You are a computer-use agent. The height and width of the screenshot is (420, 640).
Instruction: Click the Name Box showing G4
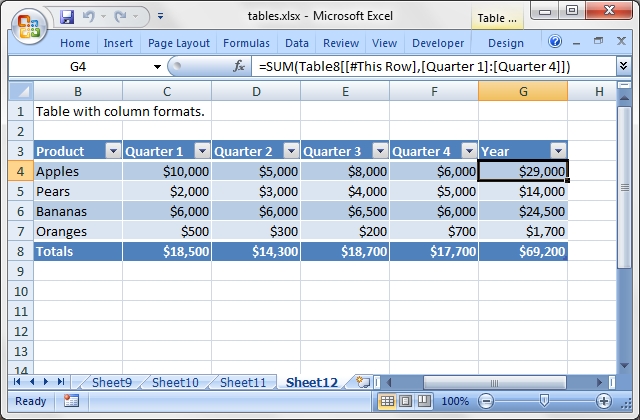point(78,67)
